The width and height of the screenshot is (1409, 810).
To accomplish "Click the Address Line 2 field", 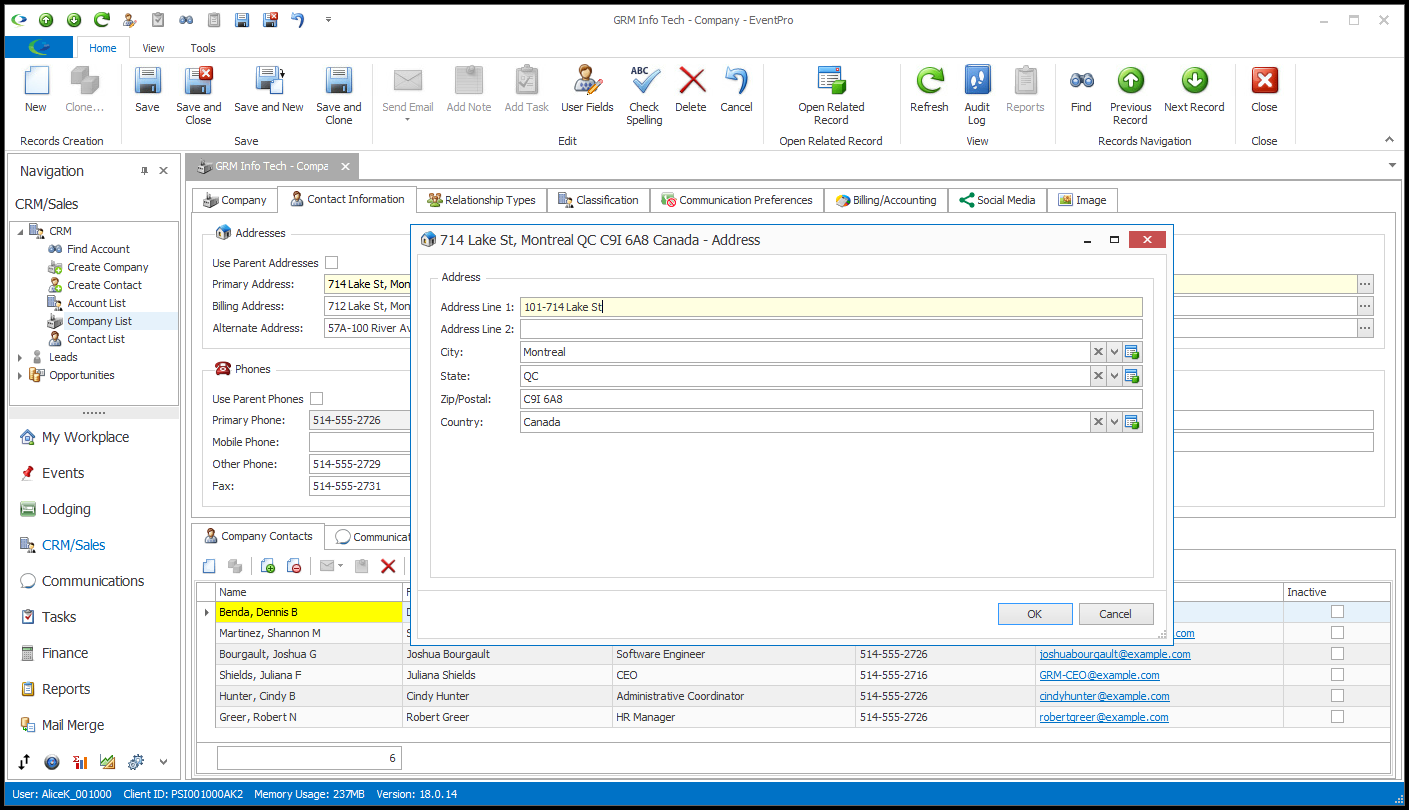I will (831, 329).
